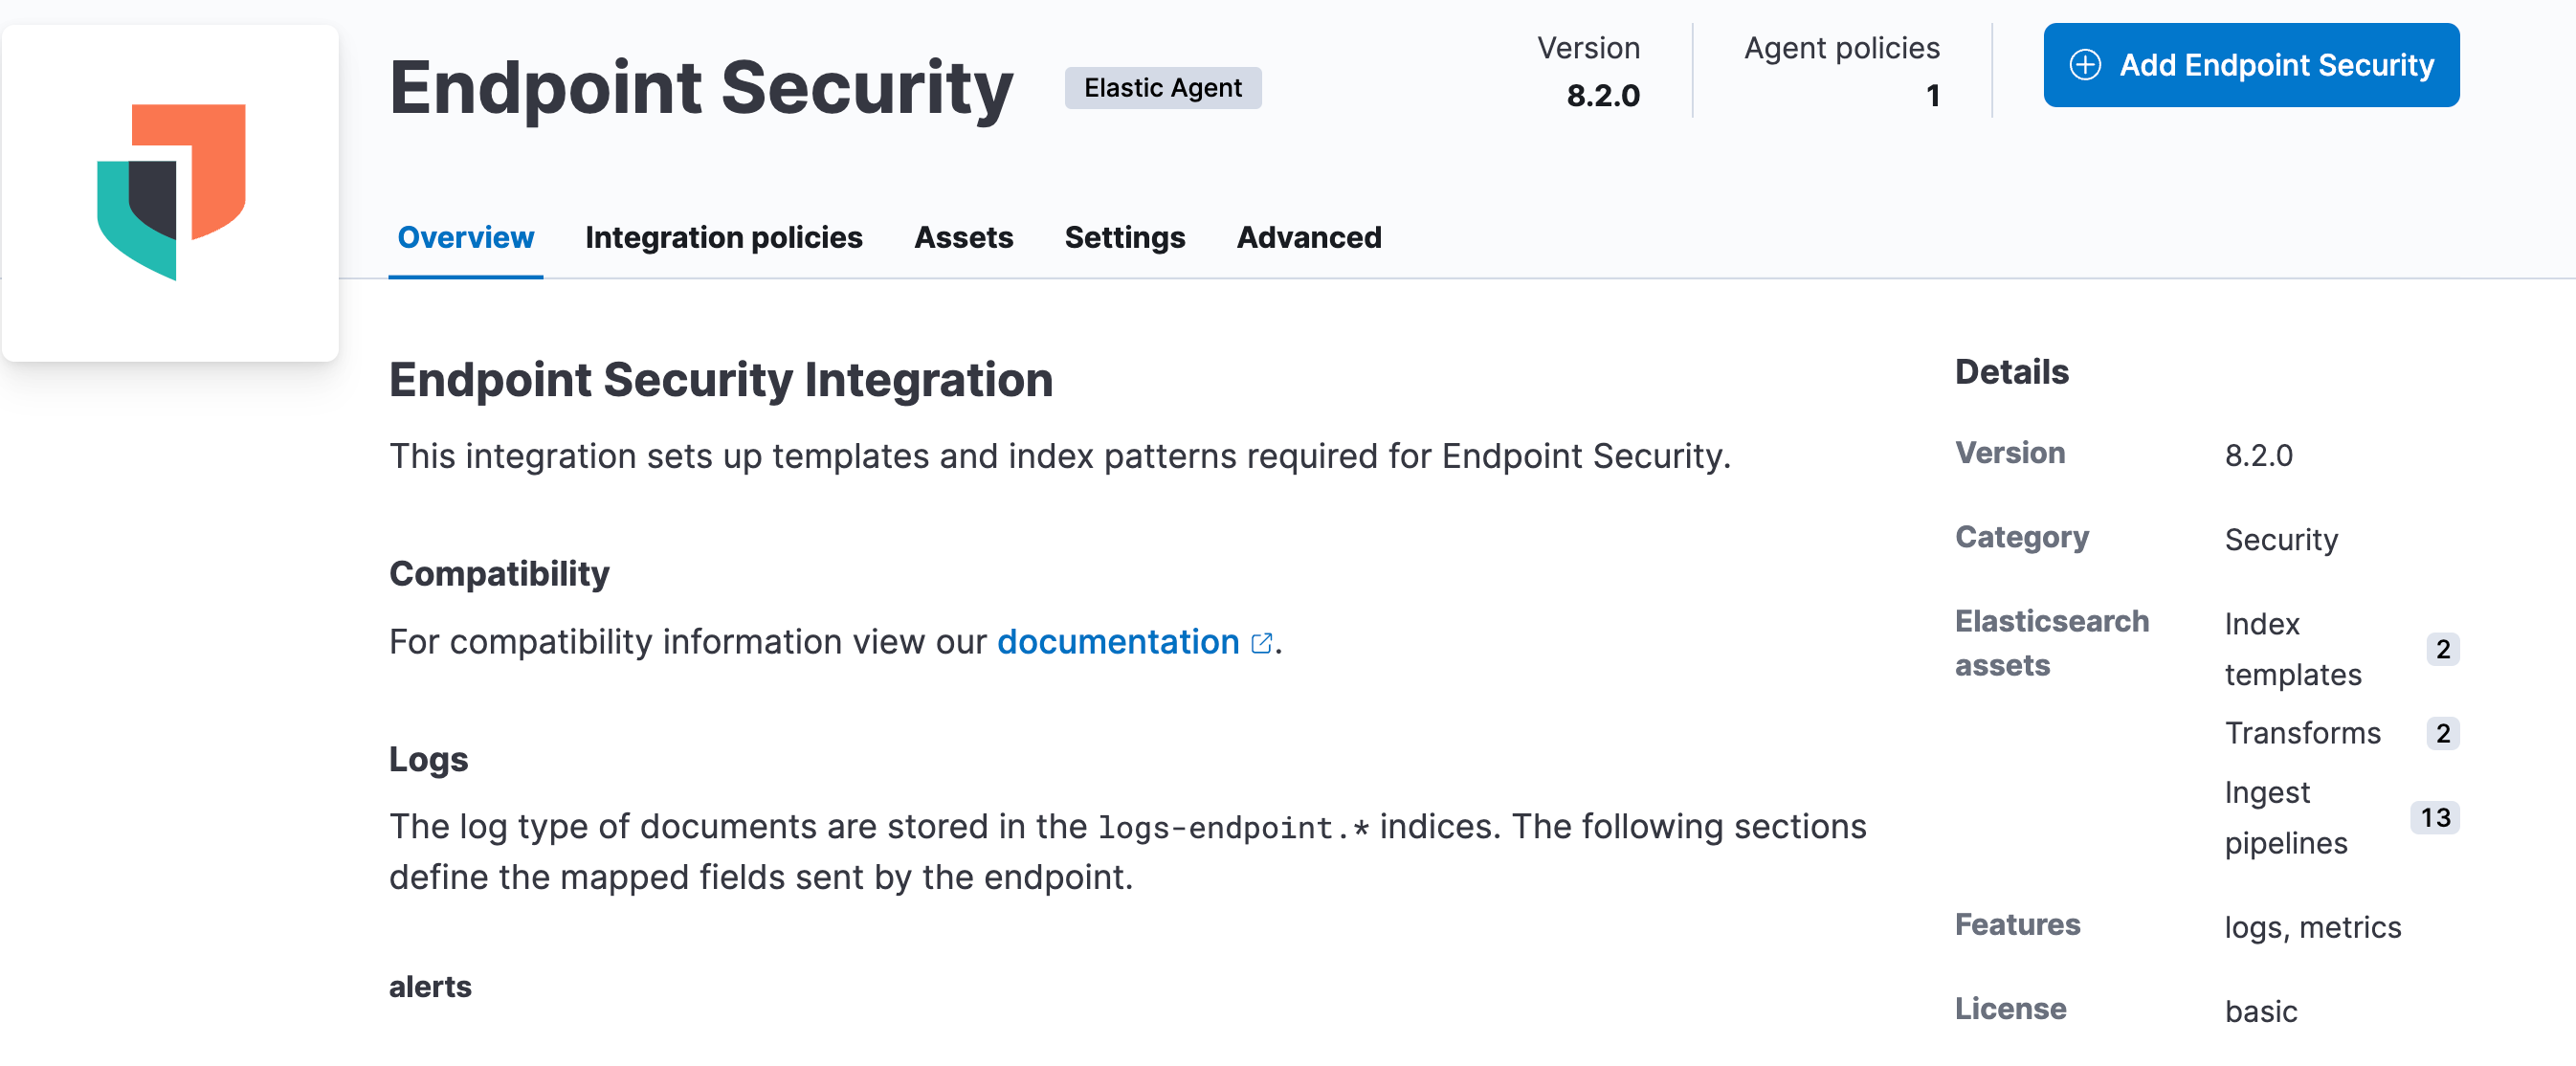Switch to Integration policies tab

click(724, 237)
